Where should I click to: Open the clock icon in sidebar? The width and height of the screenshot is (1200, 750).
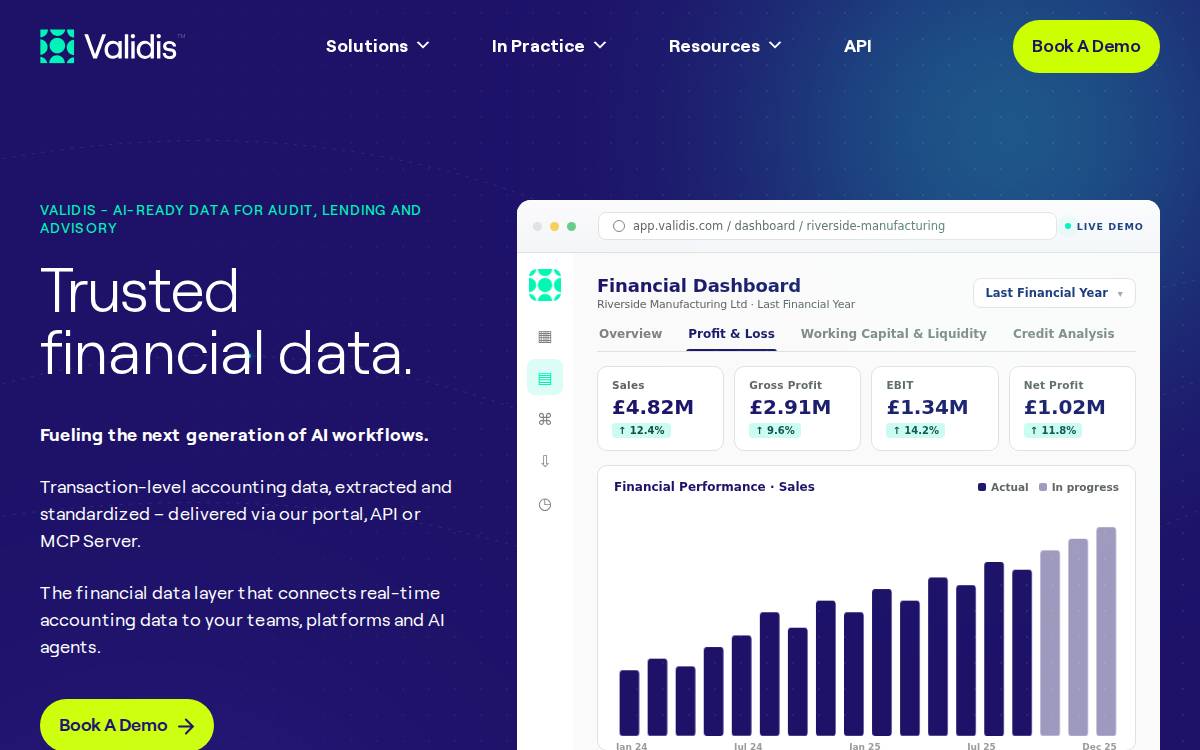pyautogui.click(x=545, y=504)
